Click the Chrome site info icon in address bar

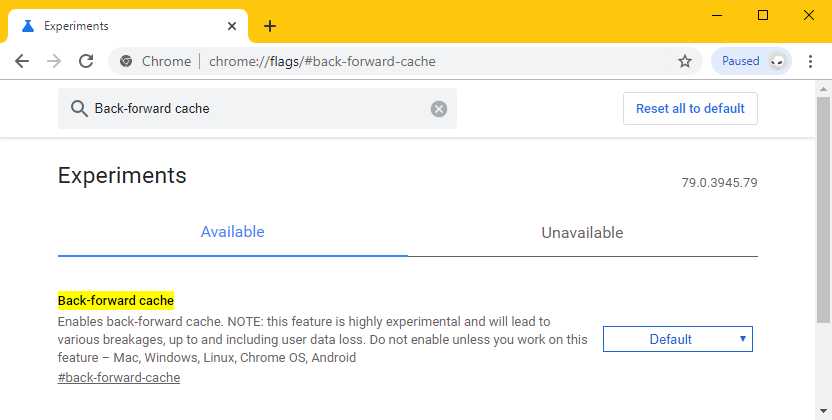pyautogui.click(x=126, y=61)
